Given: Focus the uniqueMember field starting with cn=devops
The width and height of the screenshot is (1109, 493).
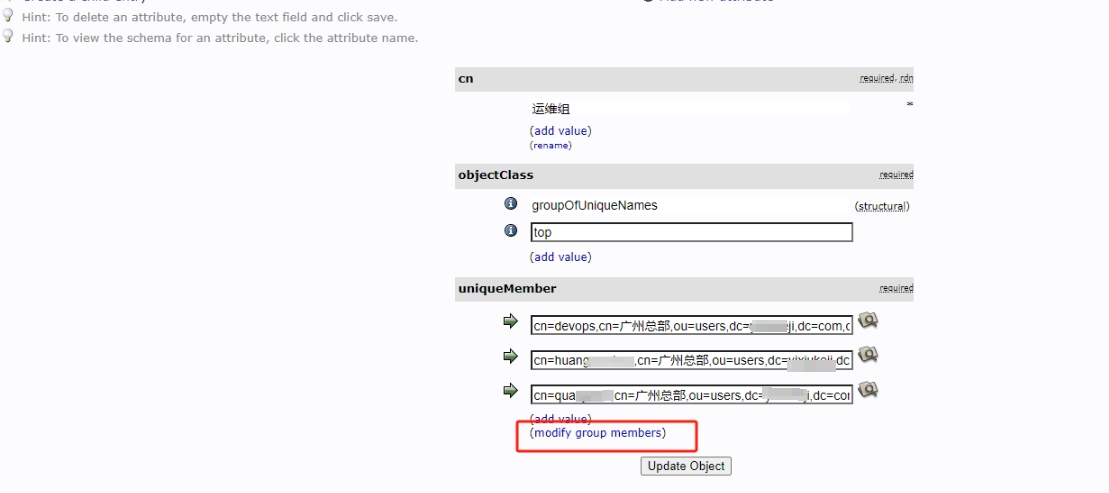Looking at the screenshot, I should pyautogui.click(x=691, y=326).
